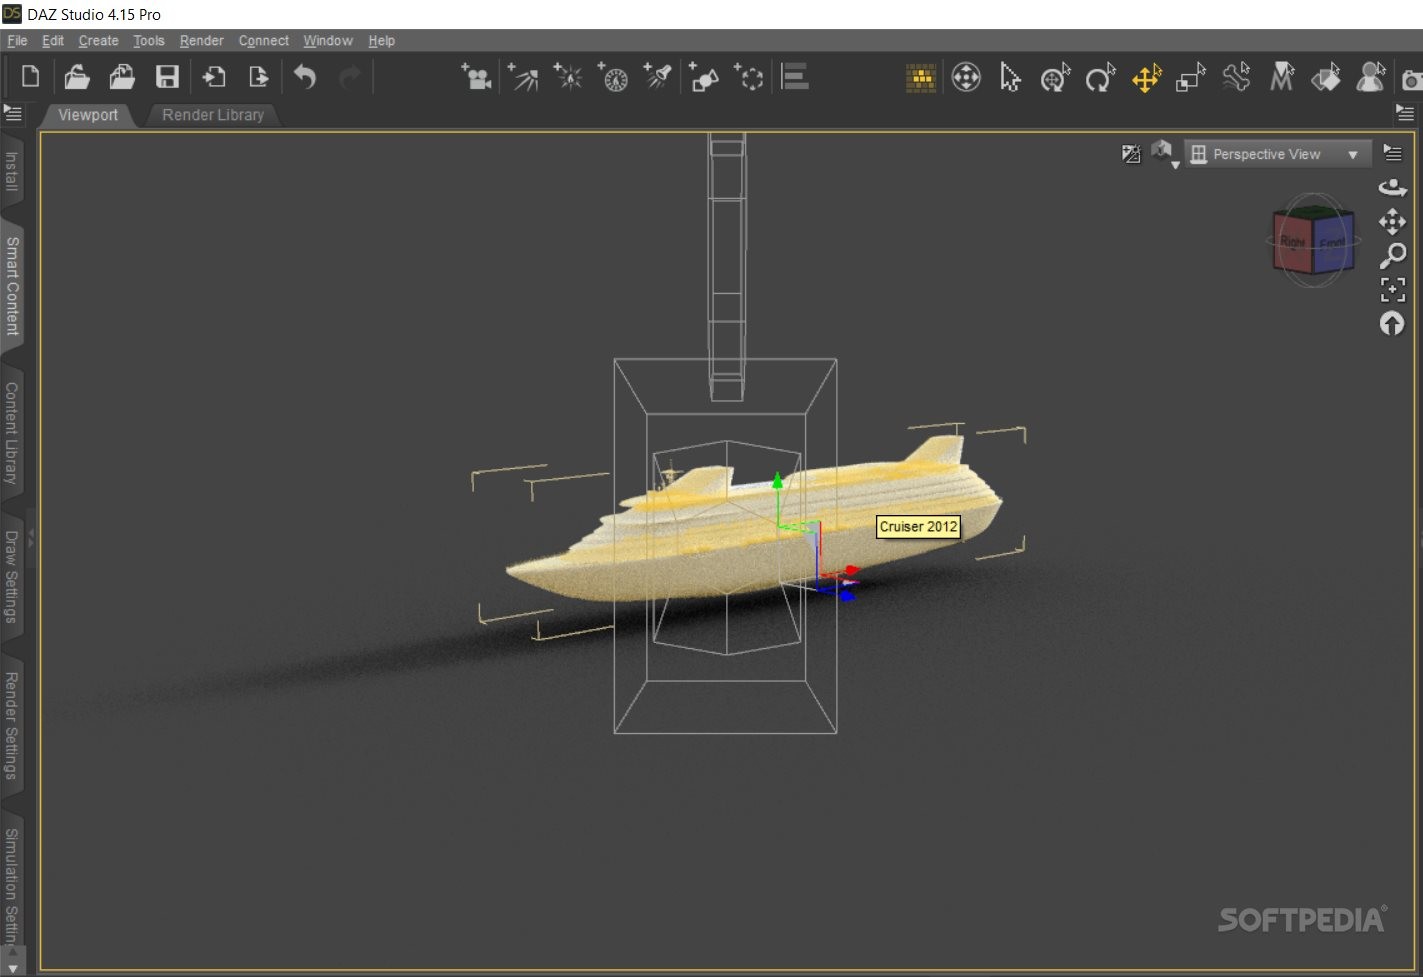
Task: Click the grayed Redo arrow
Action: (x=350, y=77)
